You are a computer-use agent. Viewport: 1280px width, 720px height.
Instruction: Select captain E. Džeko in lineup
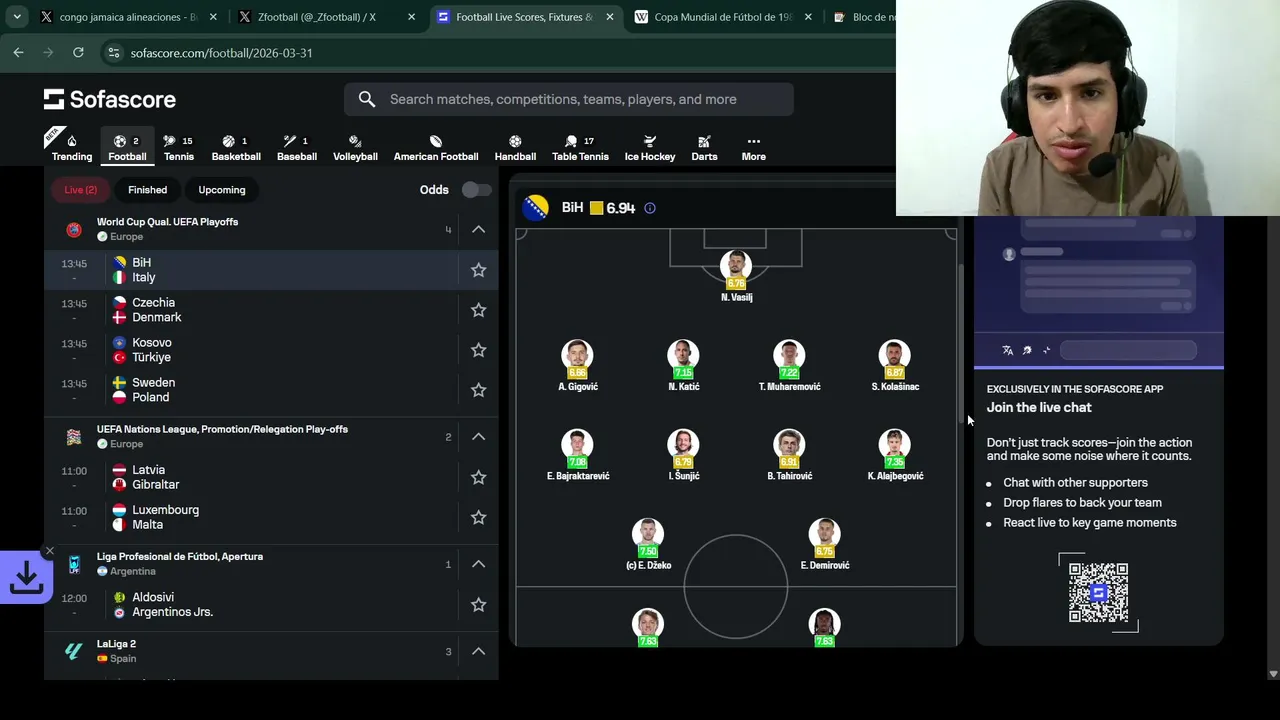(x=648, y=544)
